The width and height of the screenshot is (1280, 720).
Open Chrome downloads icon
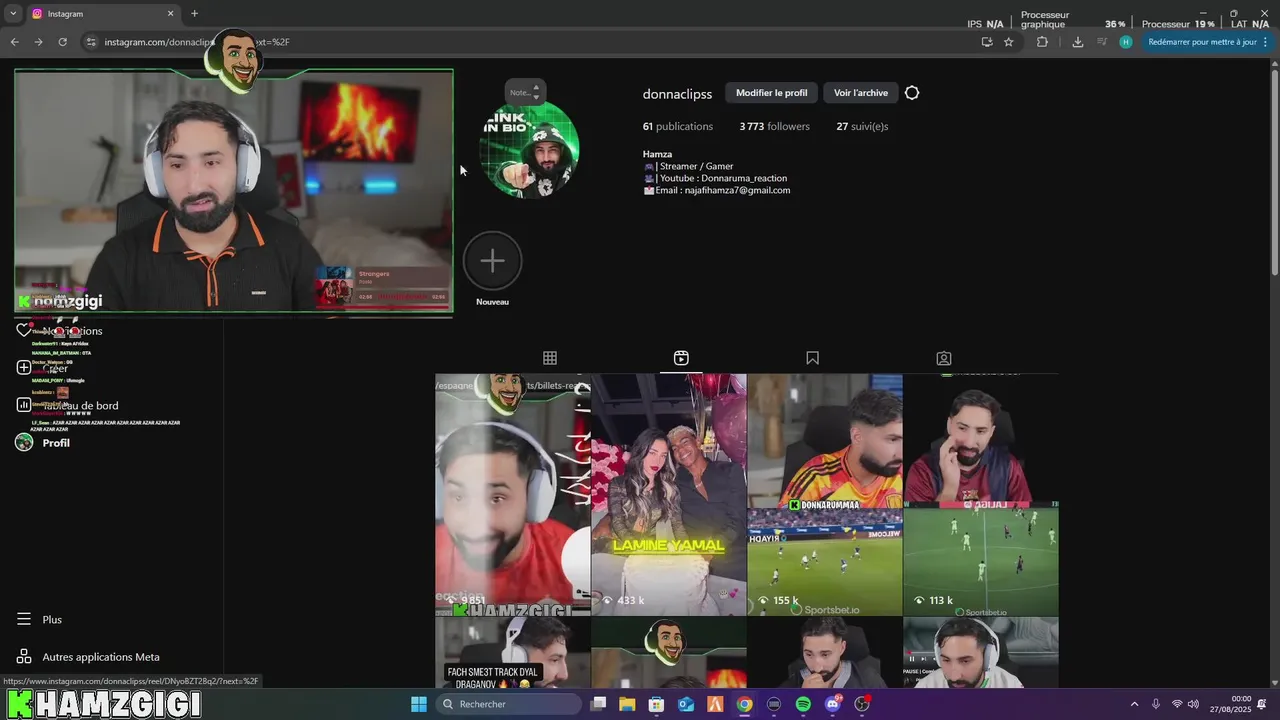[1077, 42]
